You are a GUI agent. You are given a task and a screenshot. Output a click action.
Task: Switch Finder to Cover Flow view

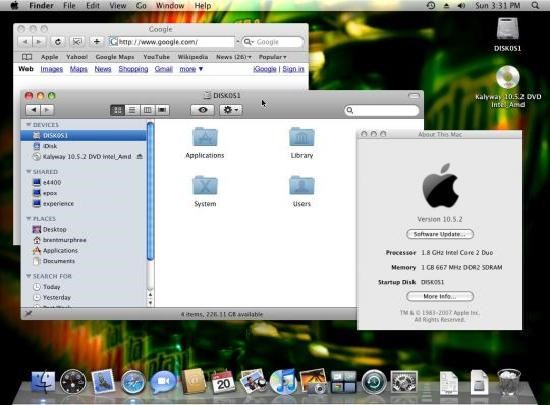pos(162,110)
